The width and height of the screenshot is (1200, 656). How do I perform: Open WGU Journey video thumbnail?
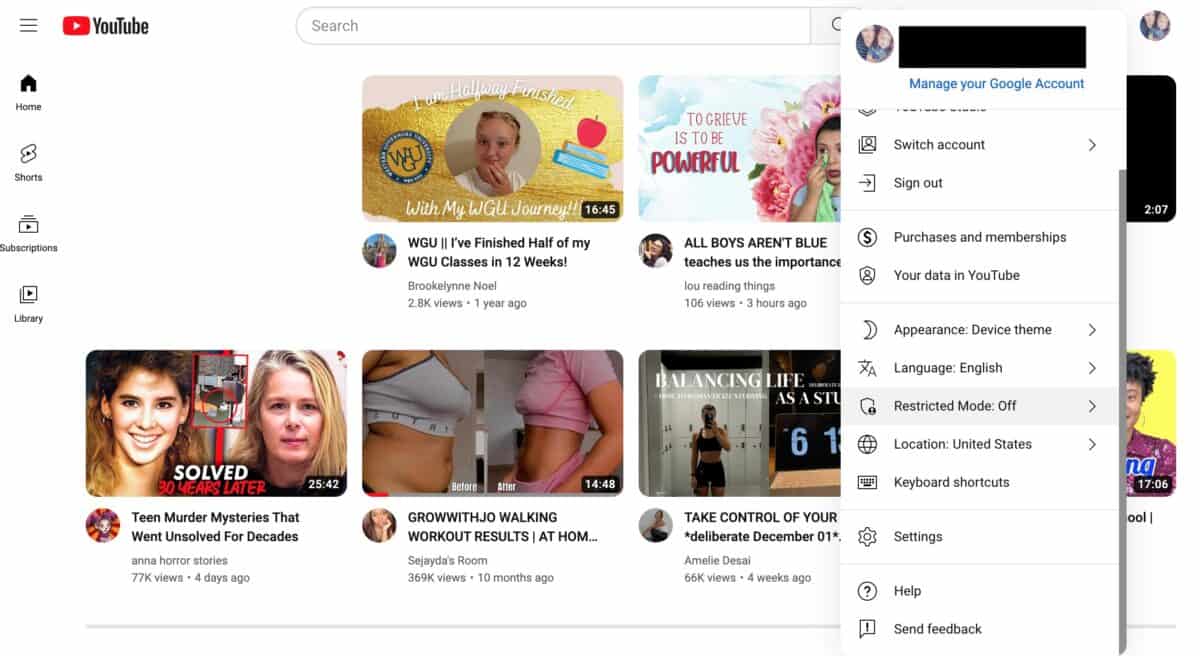click(x=492, y=148)
